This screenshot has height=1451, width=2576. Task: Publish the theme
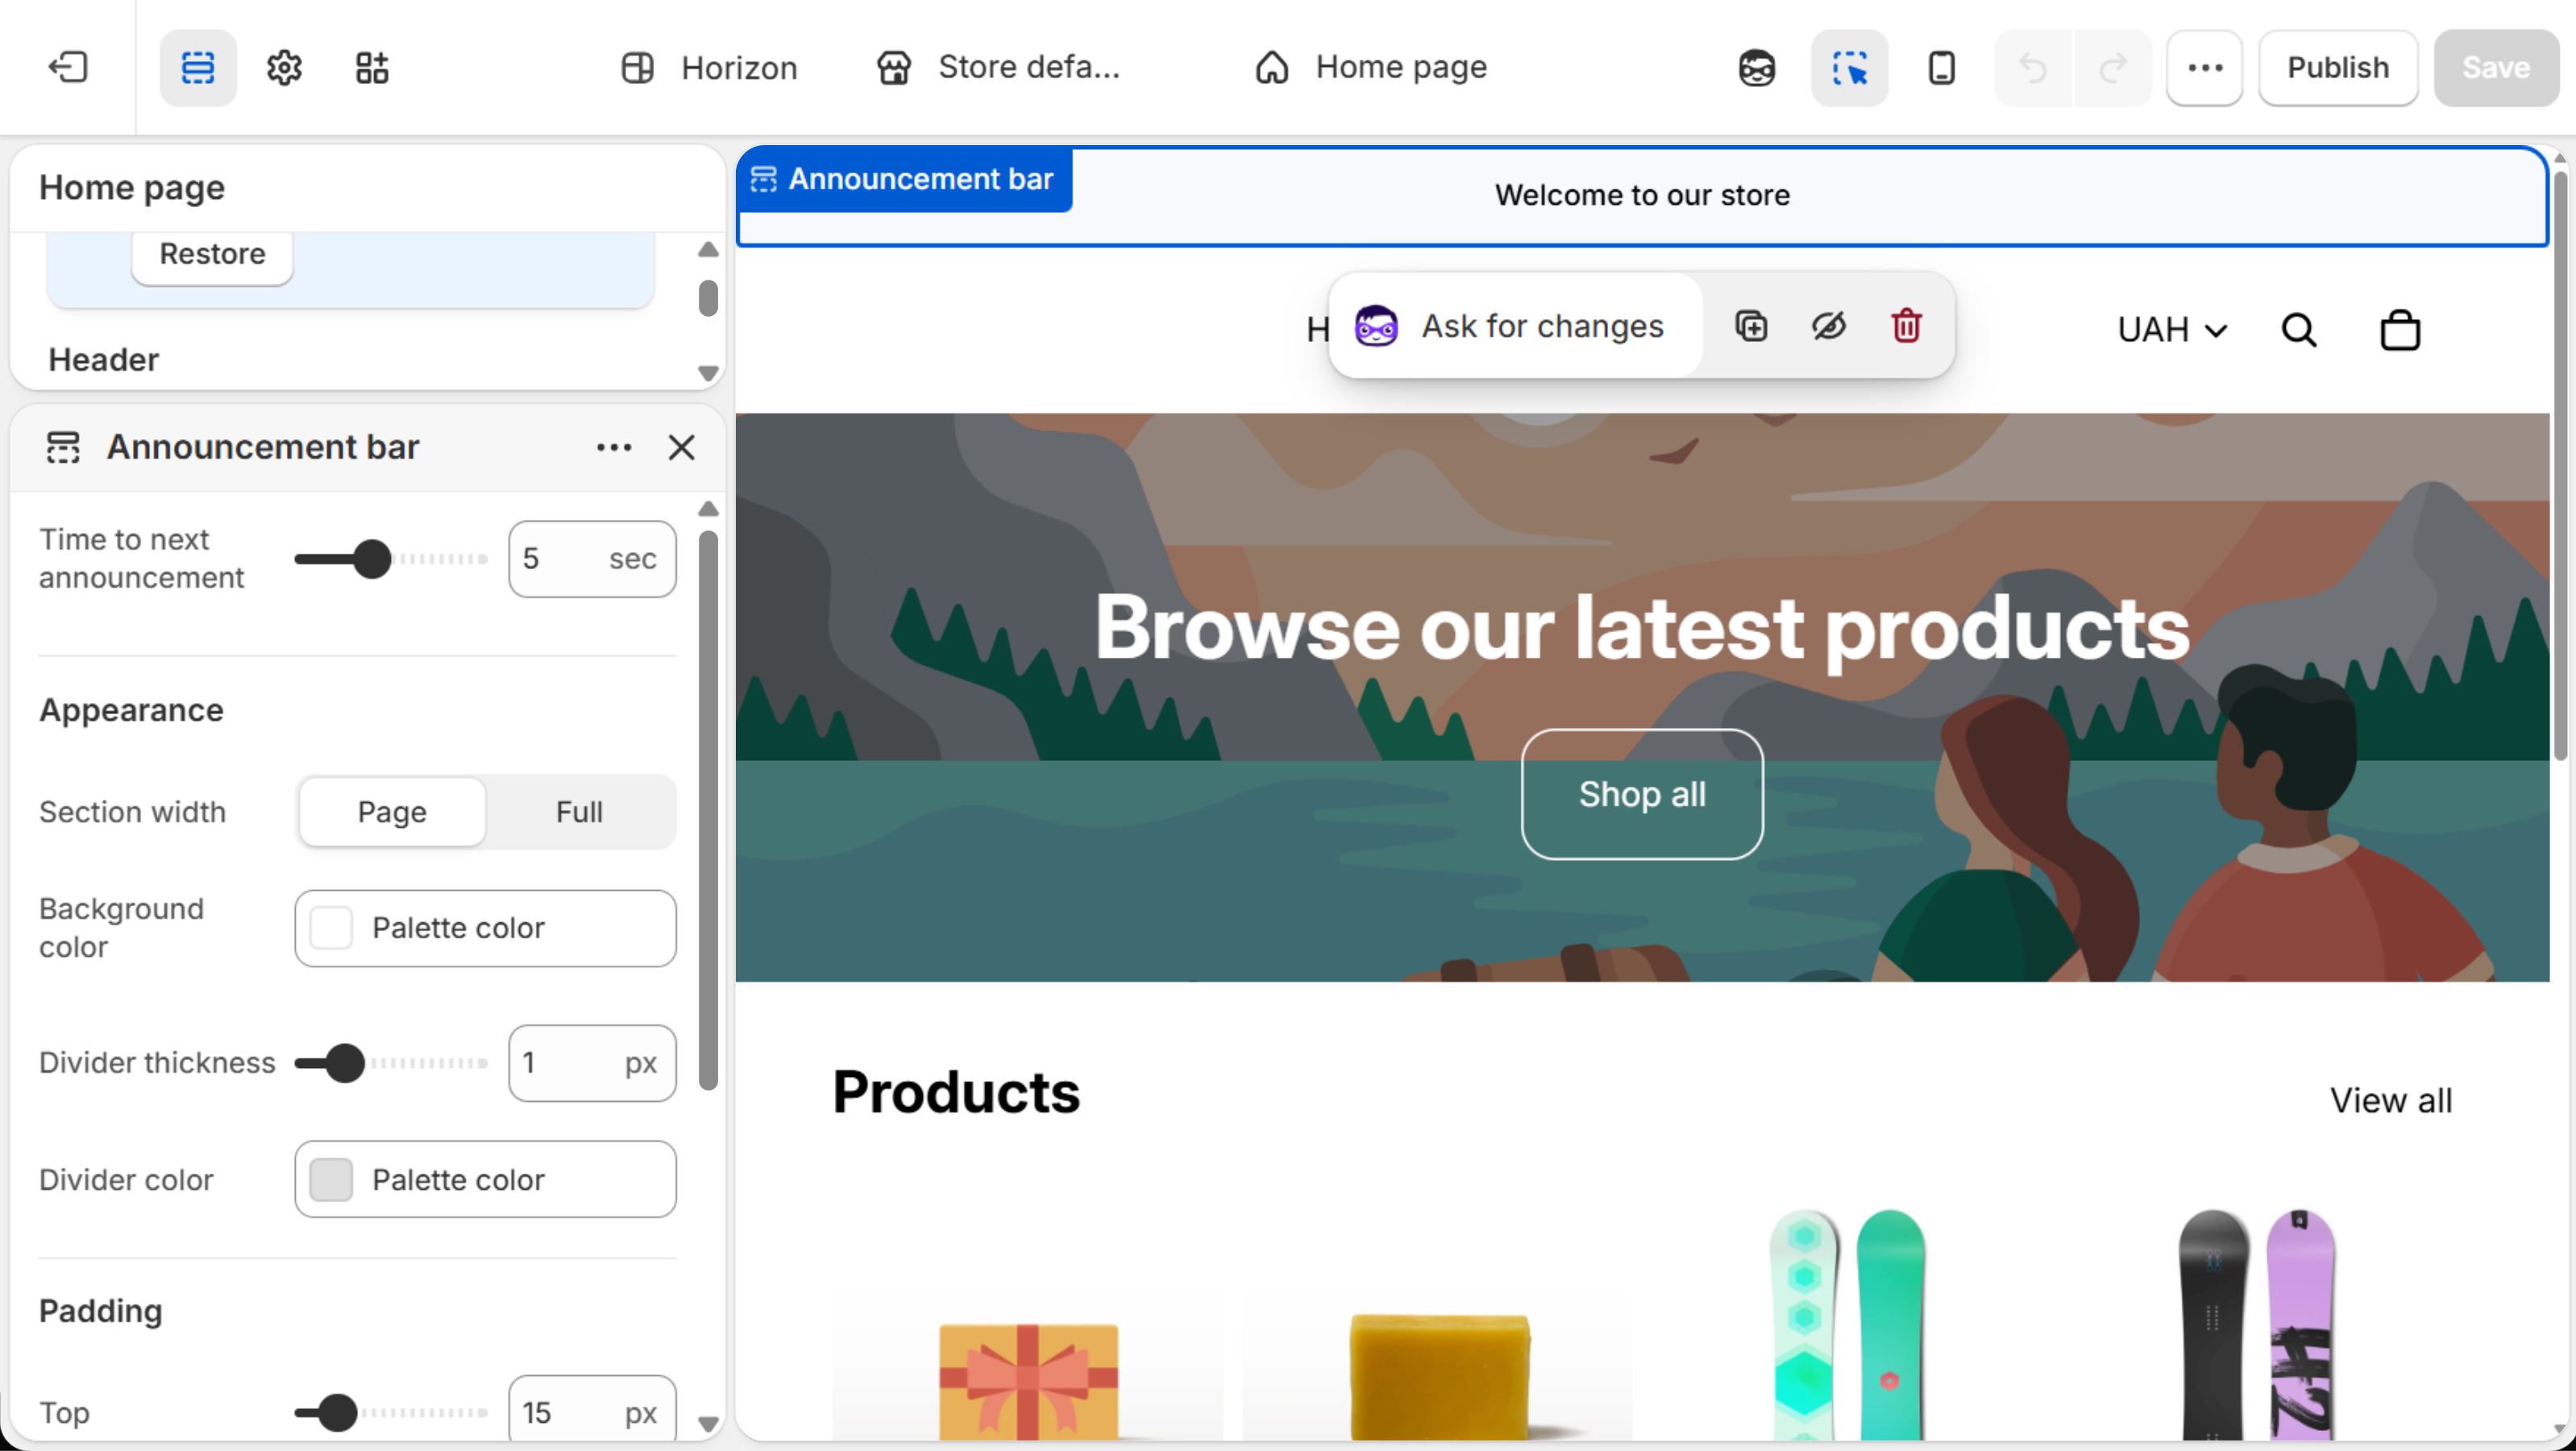pos(2338,67)
